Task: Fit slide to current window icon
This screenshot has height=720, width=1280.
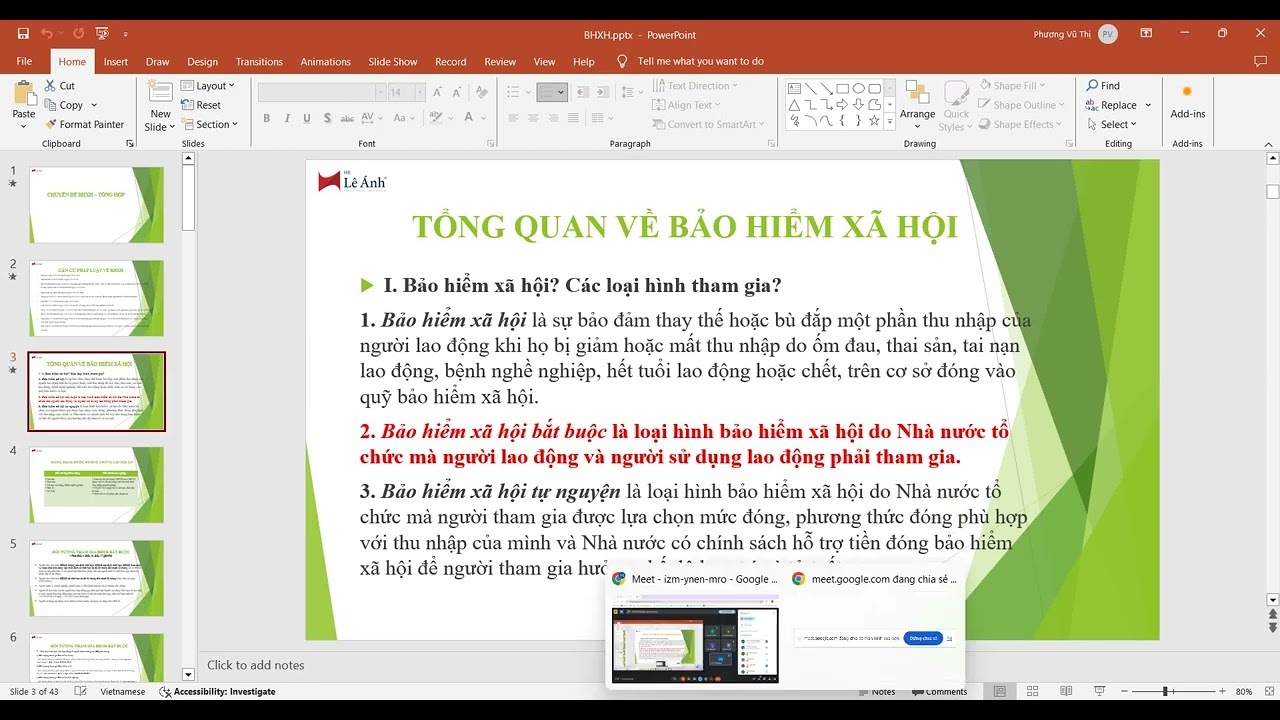Action: tap(1267, 691)
